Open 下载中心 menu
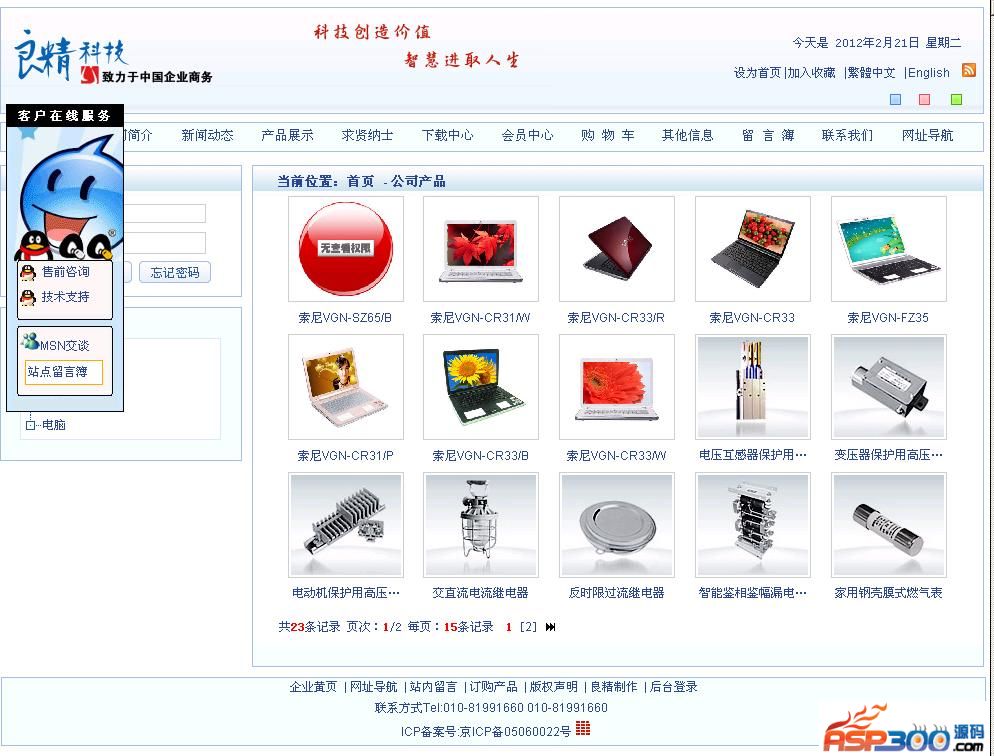Screen dimensions: 994x756 click(448, 136)
